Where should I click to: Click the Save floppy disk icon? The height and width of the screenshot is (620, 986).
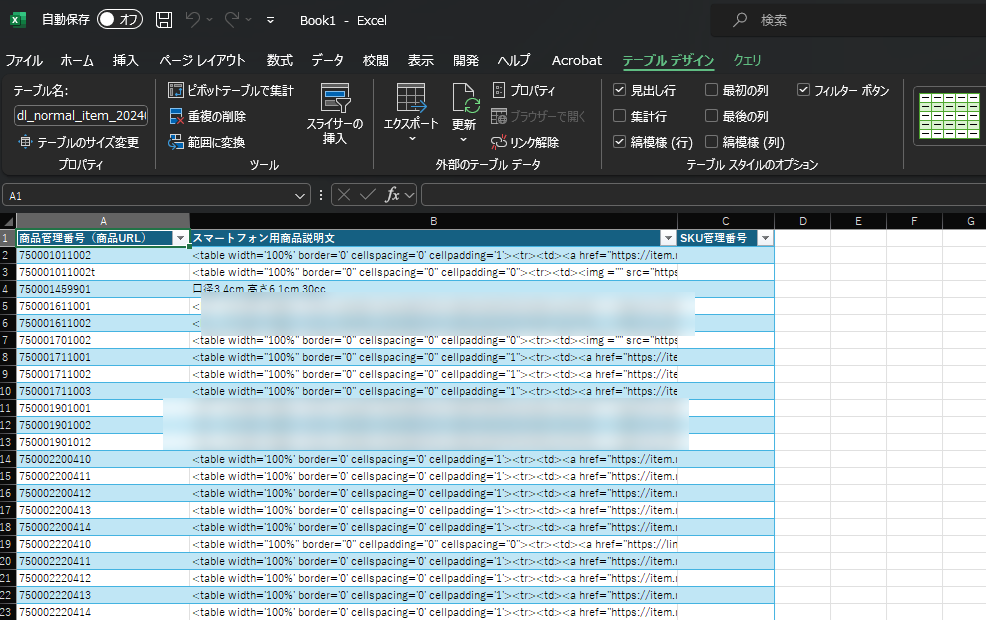(x=164, y=20)
